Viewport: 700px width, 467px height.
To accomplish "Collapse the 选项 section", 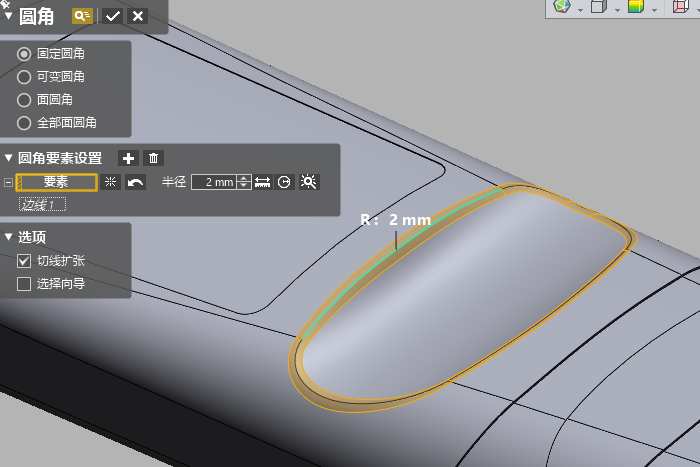I will pos(9,237).
